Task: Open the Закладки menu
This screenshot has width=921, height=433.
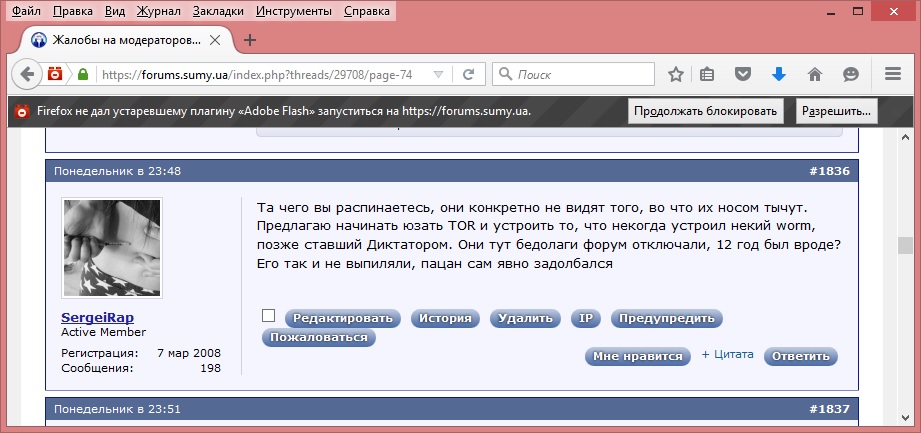Action: 220,12
